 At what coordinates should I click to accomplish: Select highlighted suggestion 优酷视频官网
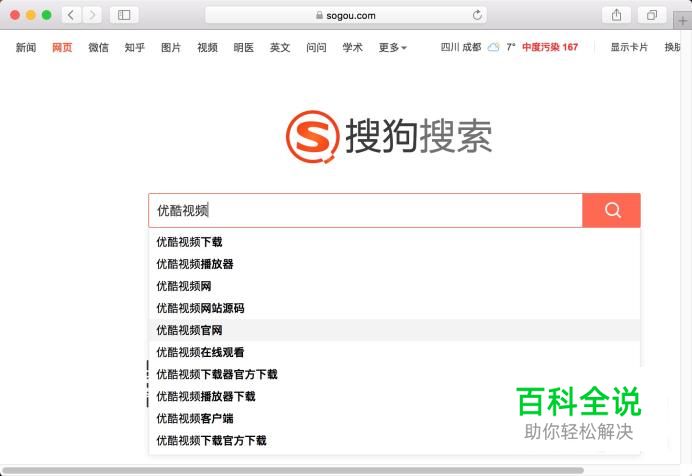click(395, 330)
